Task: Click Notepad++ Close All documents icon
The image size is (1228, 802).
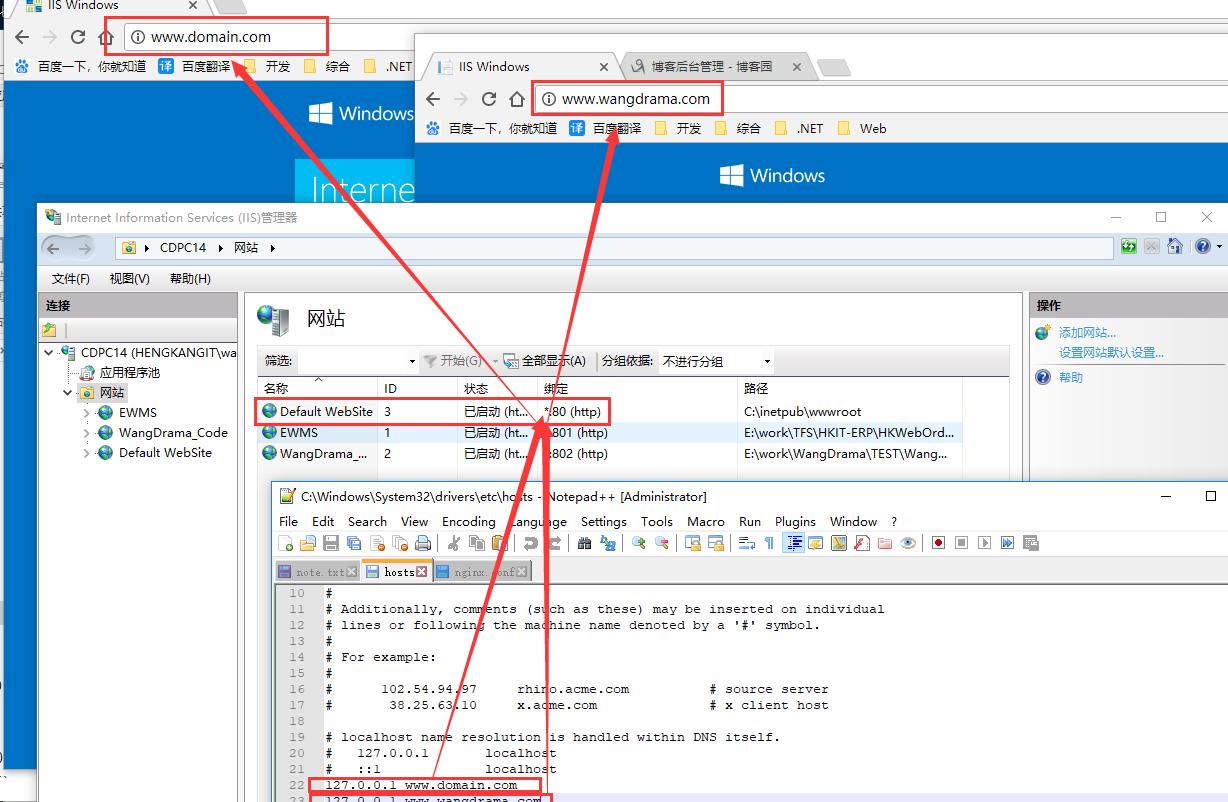Action: [399, 543]
